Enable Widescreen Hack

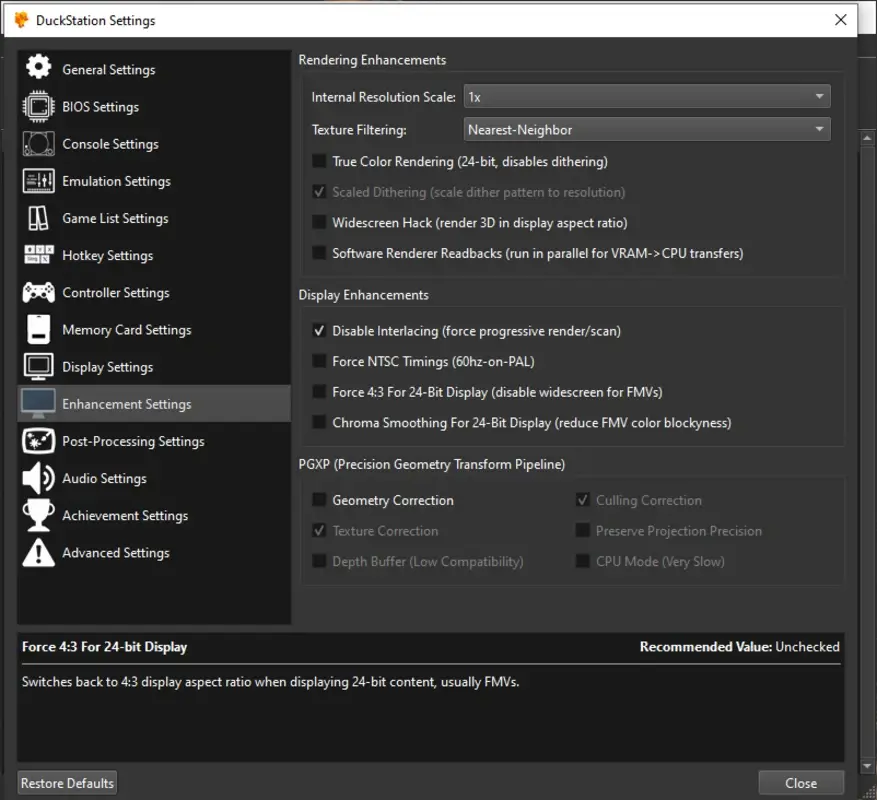coord(321,222)
